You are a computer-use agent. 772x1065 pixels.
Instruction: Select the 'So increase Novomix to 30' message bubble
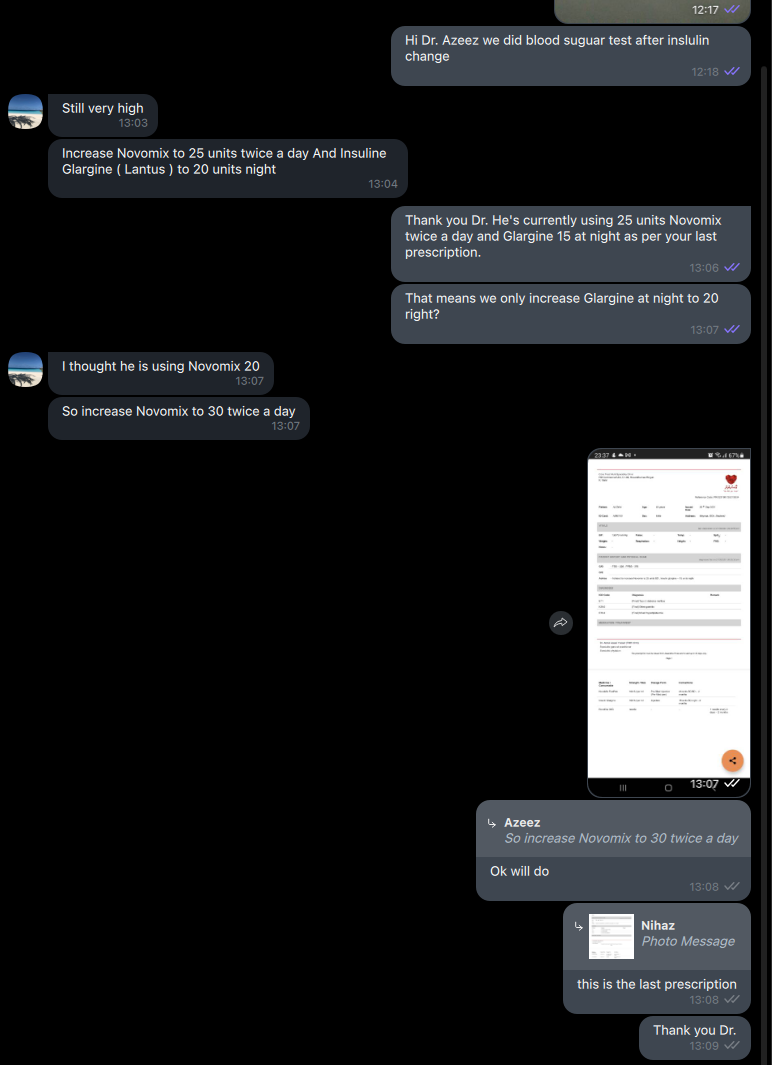click(179, 418)
